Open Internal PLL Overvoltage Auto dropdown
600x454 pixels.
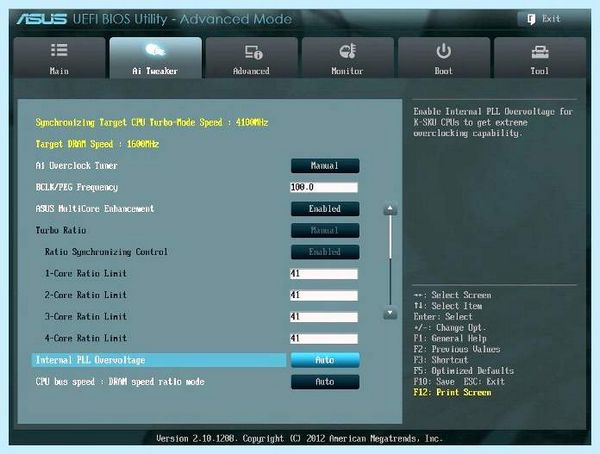click(x=325, y=360)
